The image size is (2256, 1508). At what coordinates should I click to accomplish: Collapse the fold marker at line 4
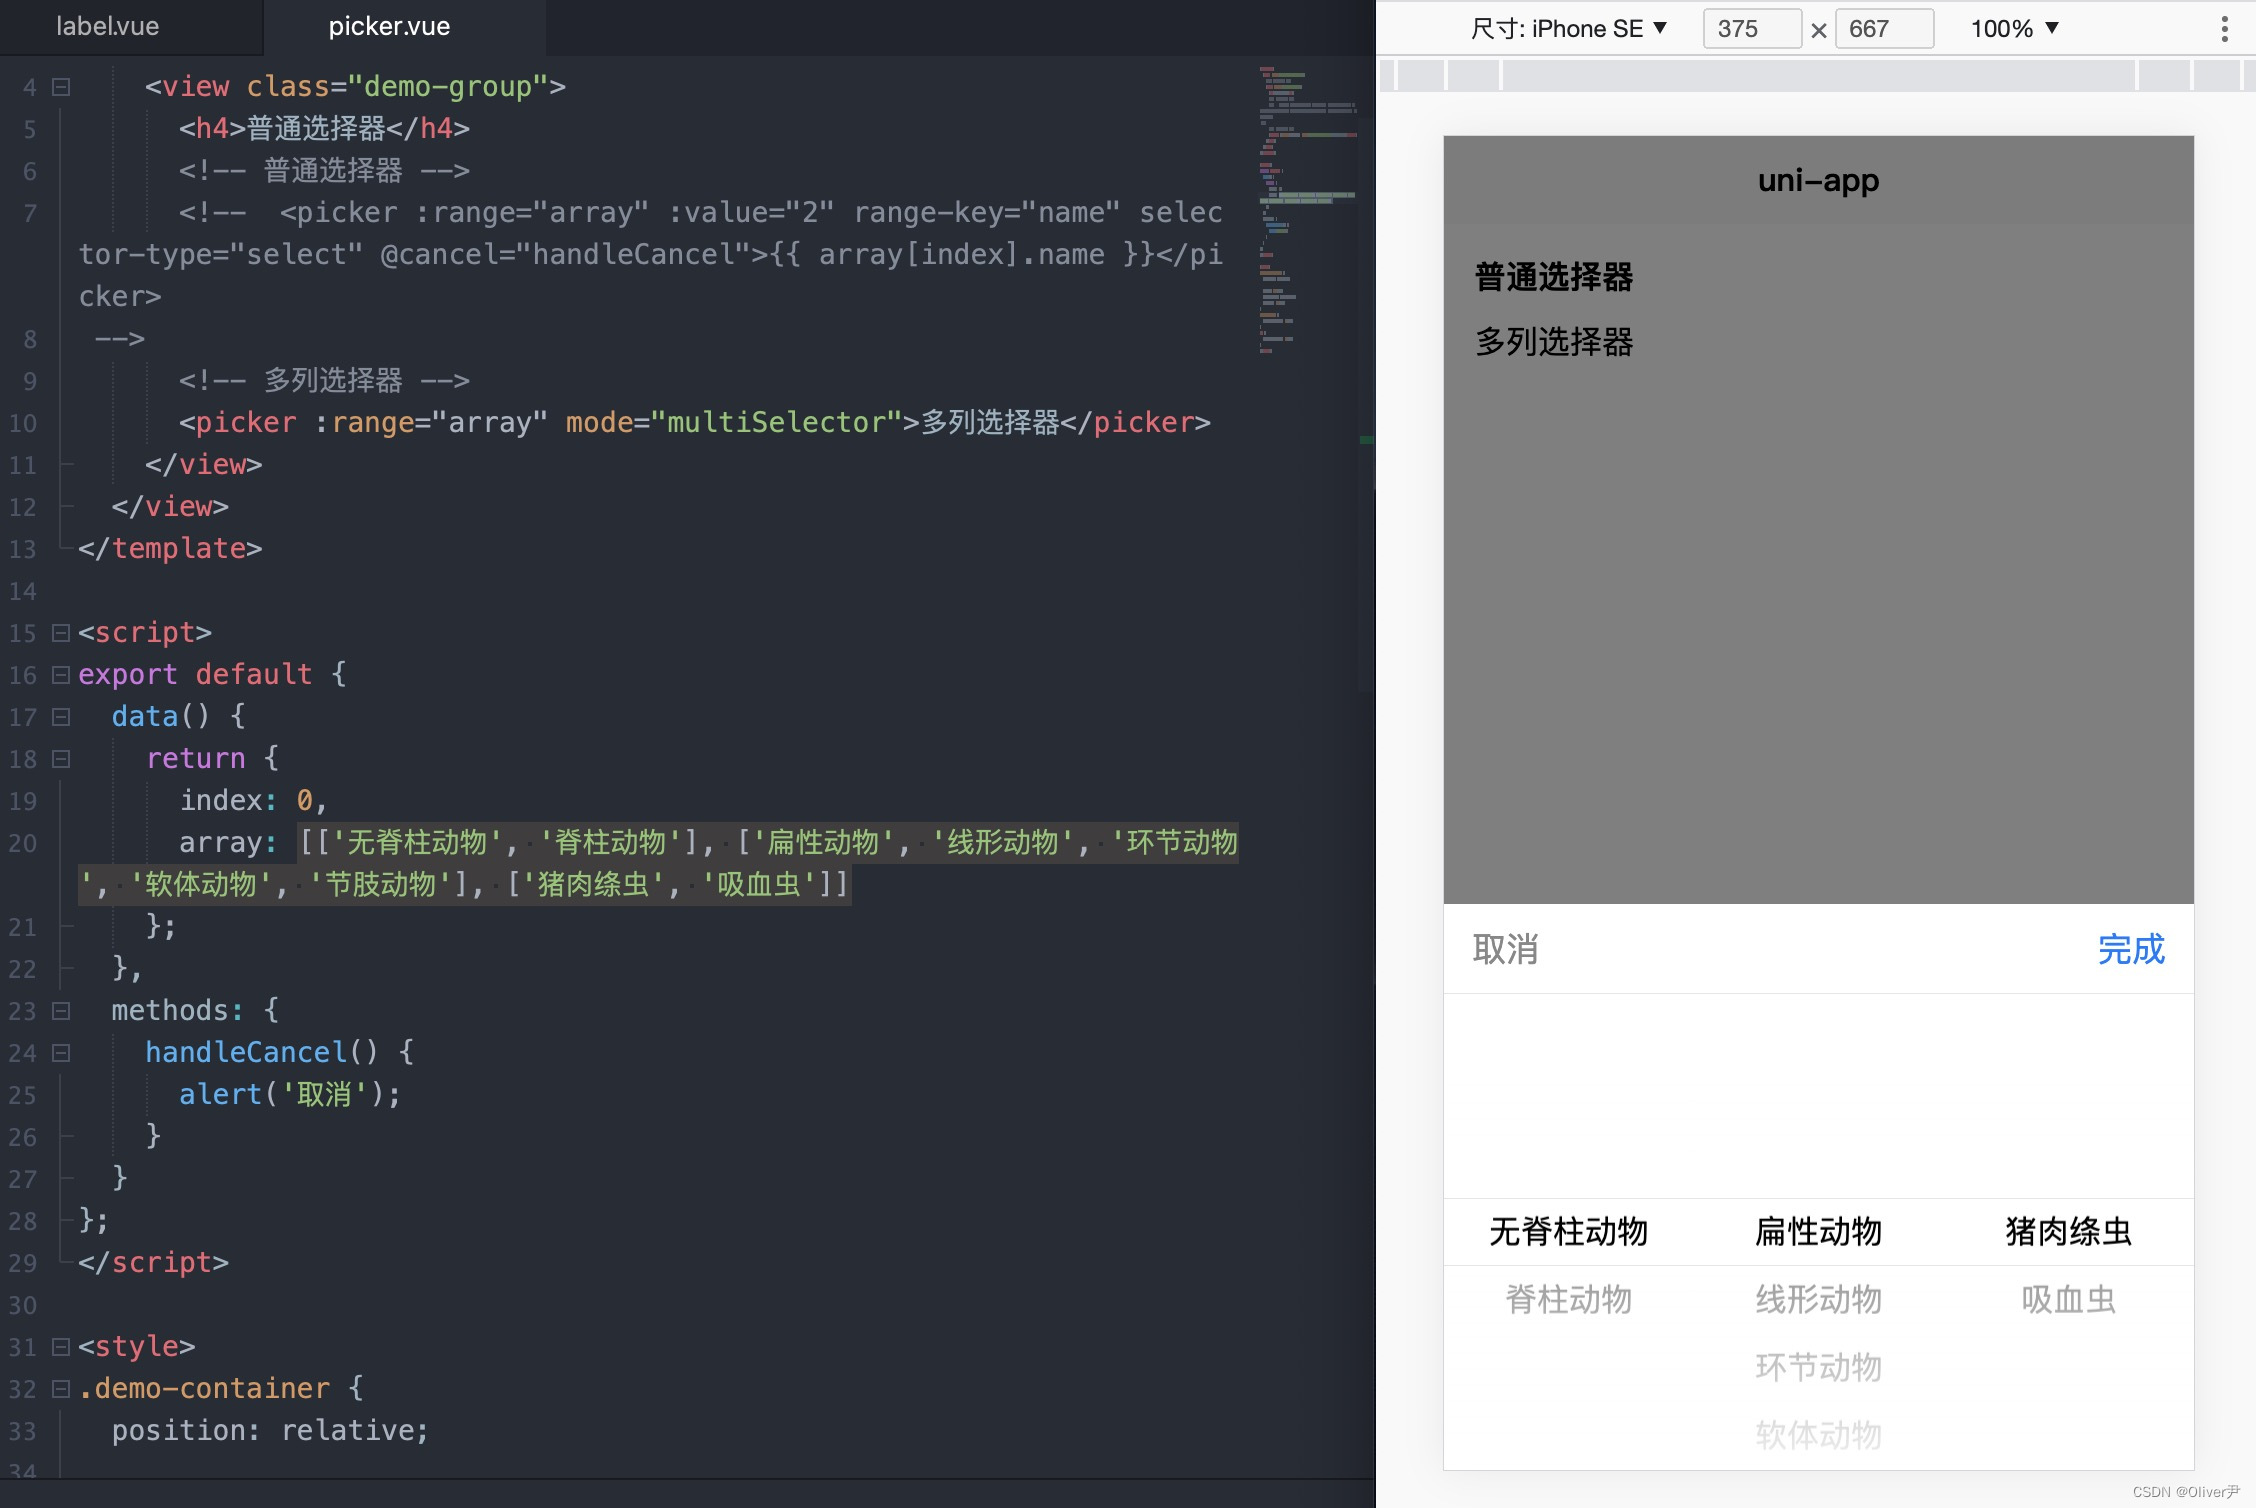pyautogui.click(x=61, y=87)
